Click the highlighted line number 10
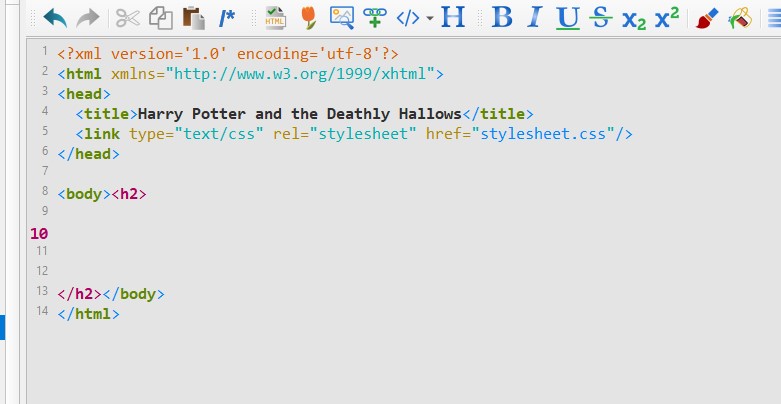The width and height of the screenshot is (781, 404). point(39,234)
